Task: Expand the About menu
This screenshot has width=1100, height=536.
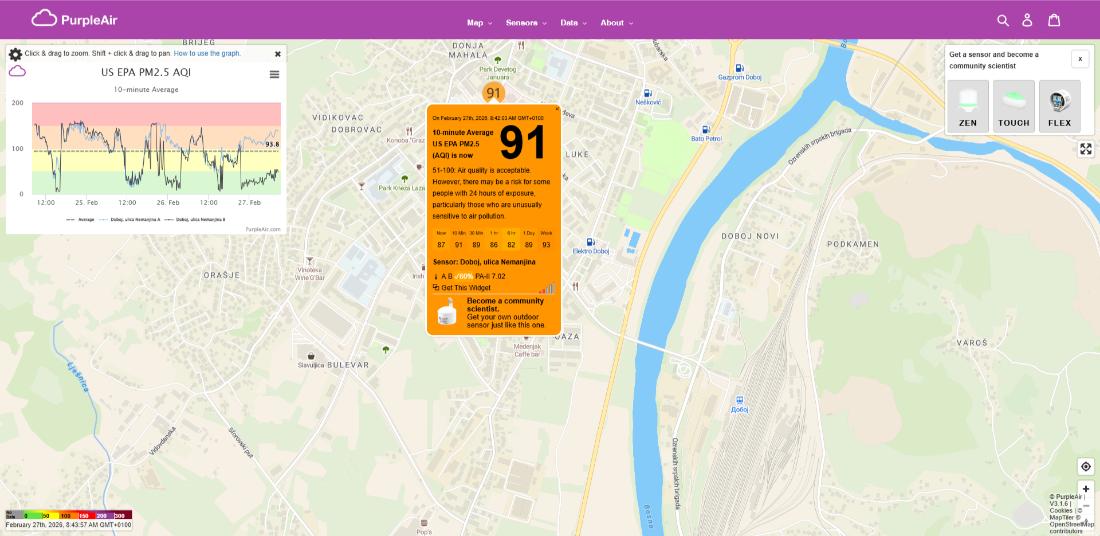Action: (616, 22)
